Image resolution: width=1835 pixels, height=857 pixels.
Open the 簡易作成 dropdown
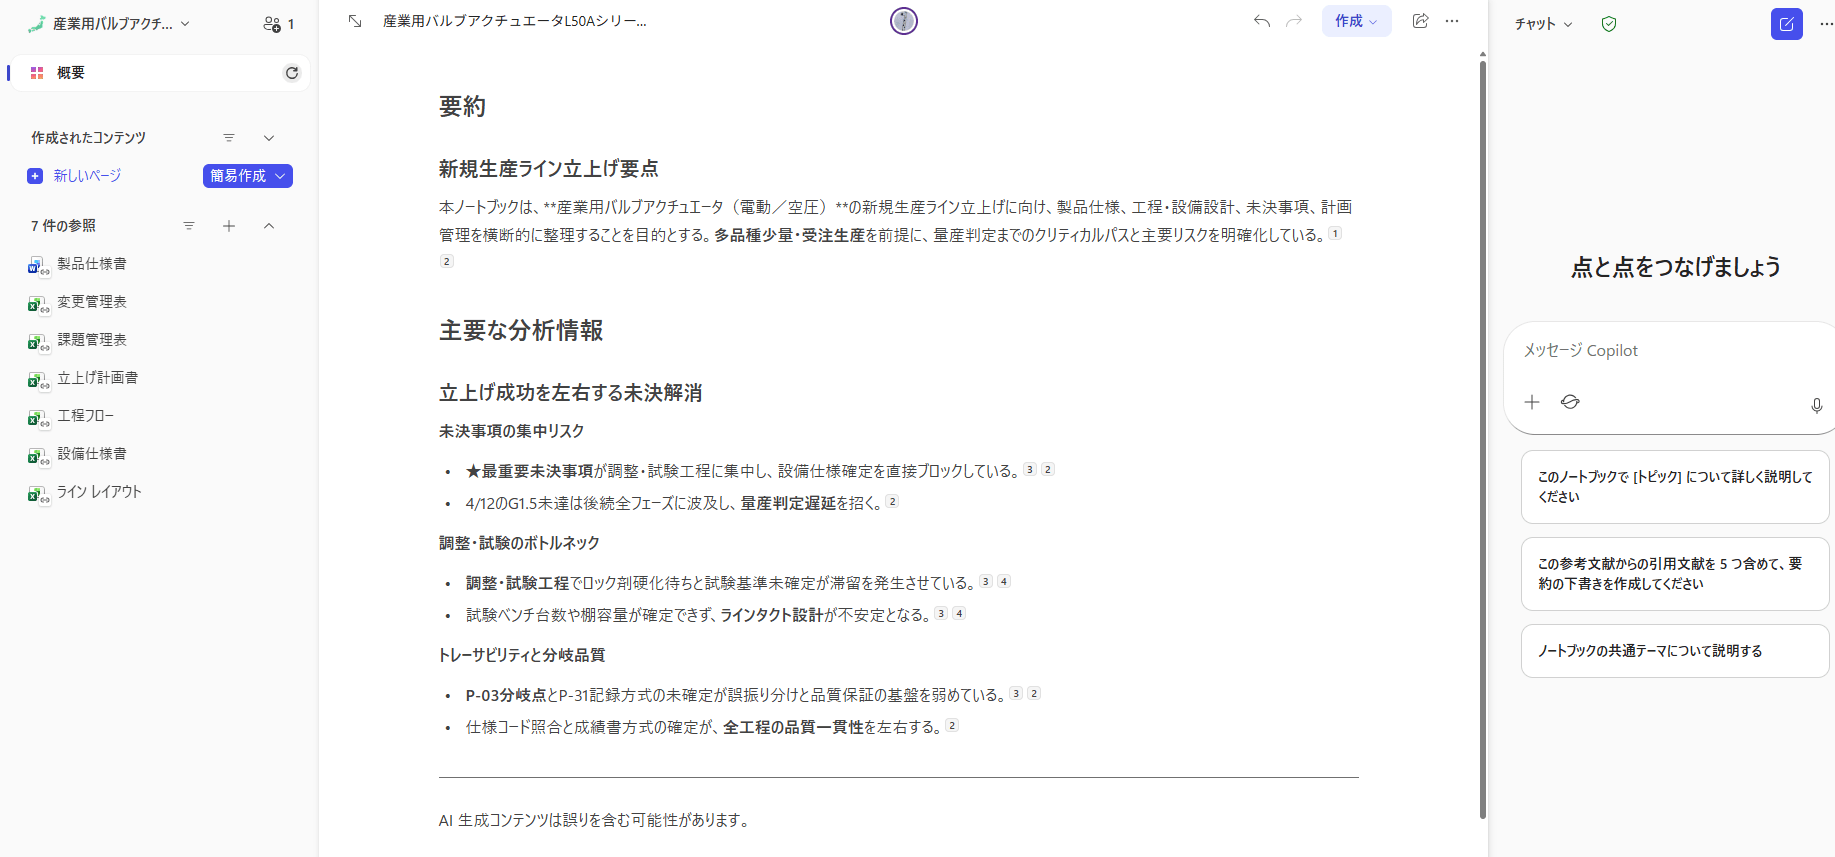tap(248, 176)
